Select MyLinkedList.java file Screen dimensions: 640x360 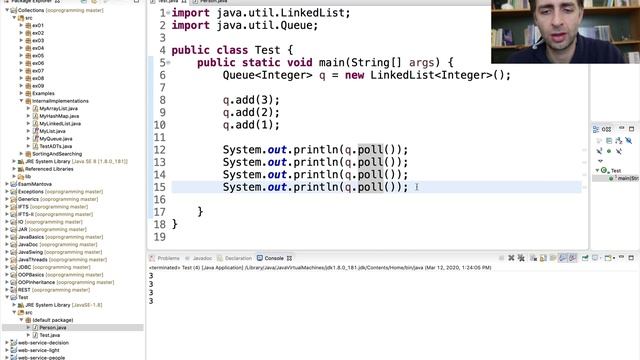click(x=60, y=124)
